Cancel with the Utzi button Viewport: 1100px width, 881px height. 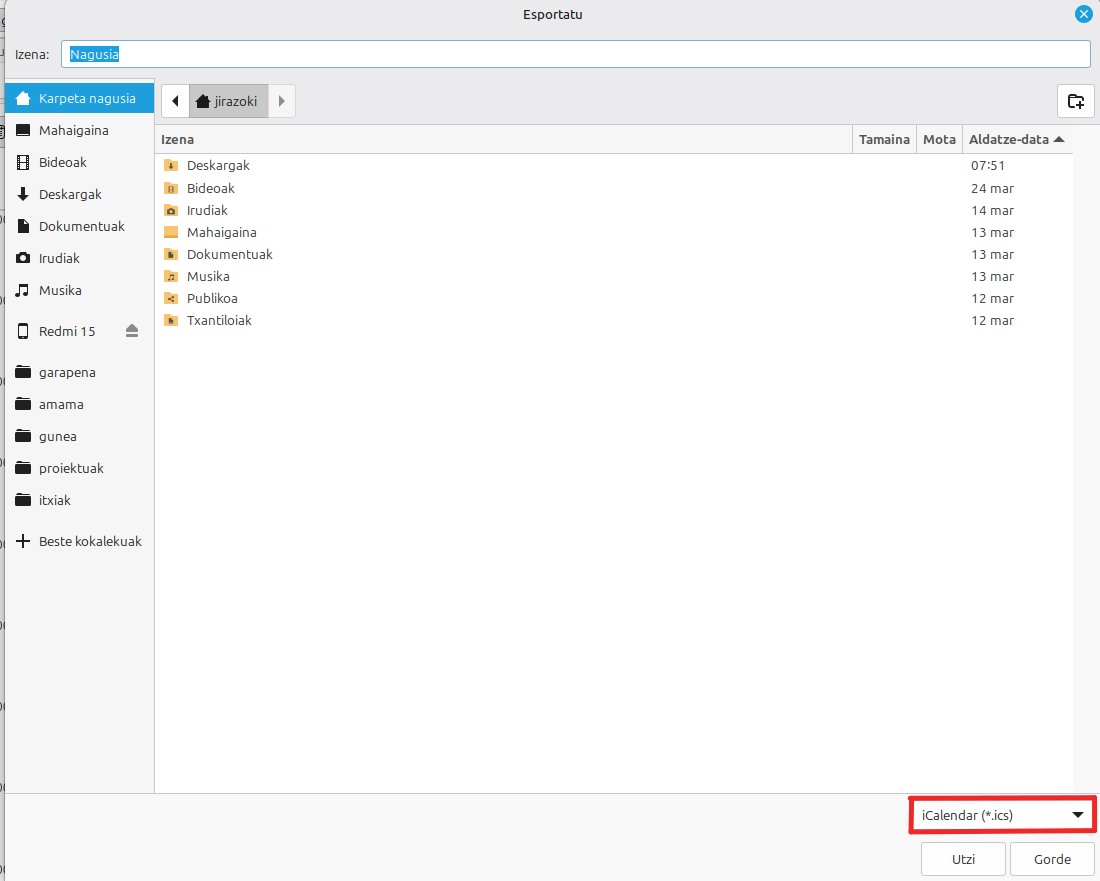[963, 859]
